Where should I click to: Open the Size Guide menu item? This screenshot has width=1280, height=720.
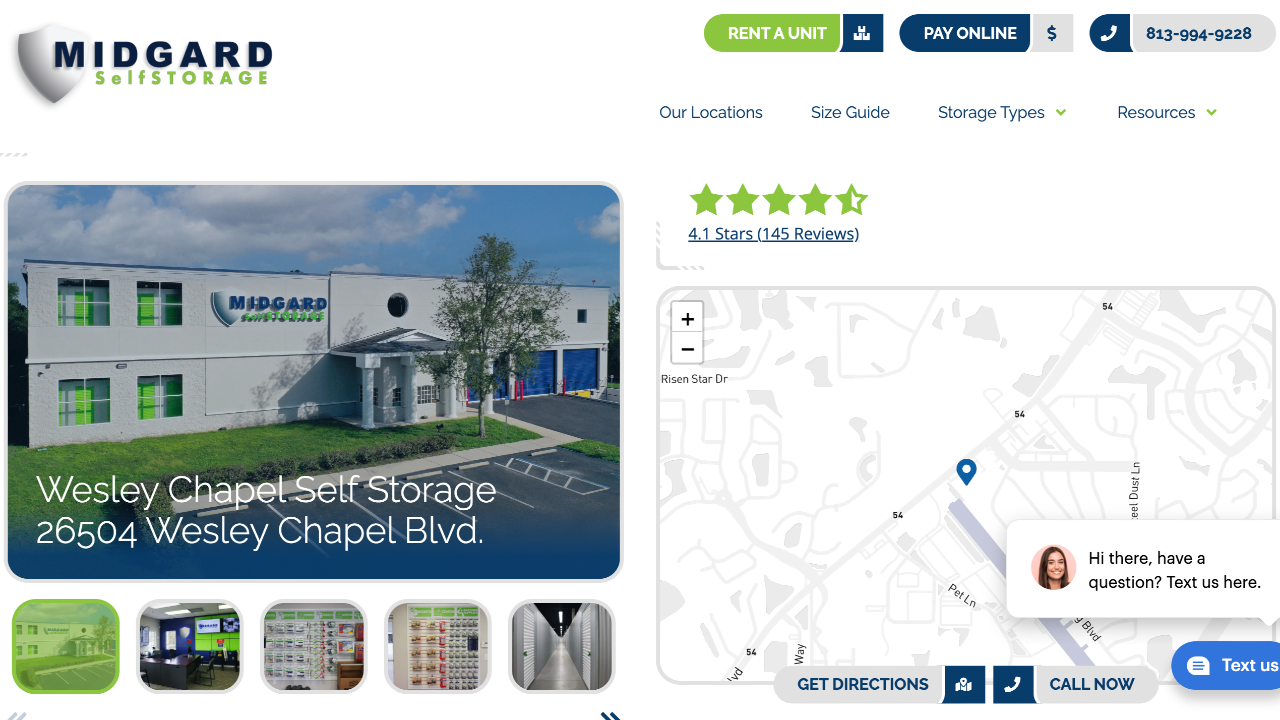[x=850, y=112]
